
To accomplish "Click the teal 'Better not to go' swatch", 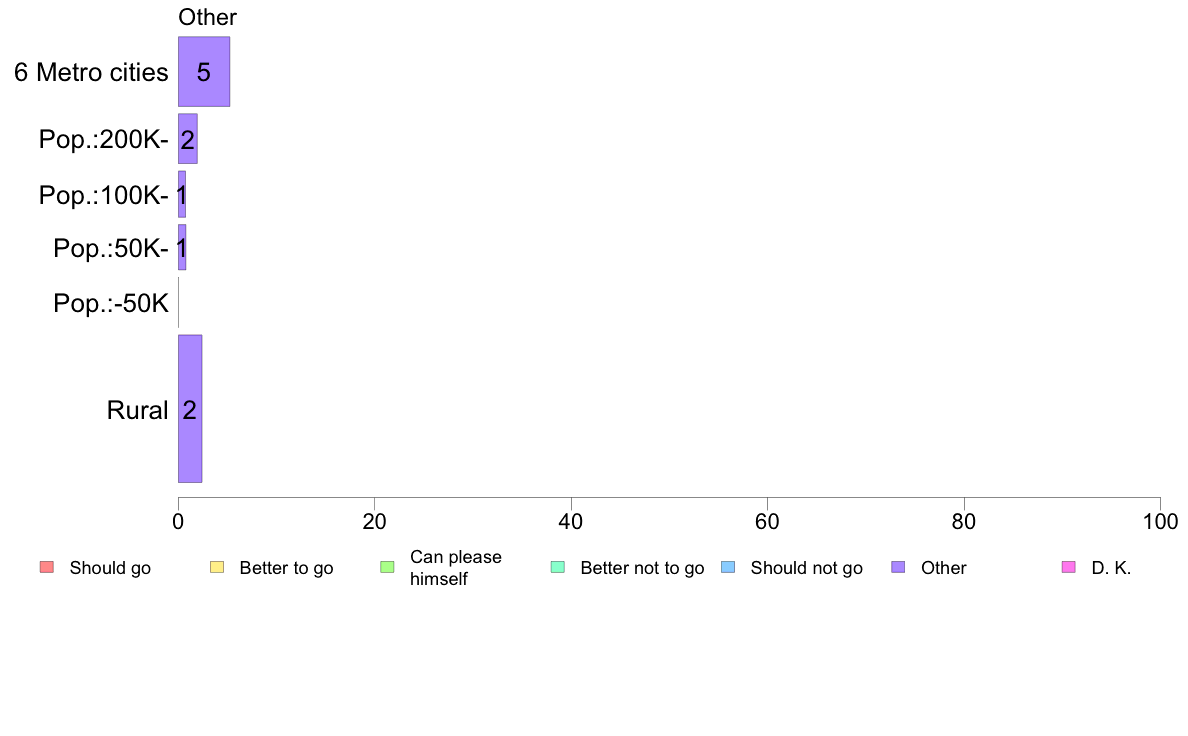I will tap(558, 567).
